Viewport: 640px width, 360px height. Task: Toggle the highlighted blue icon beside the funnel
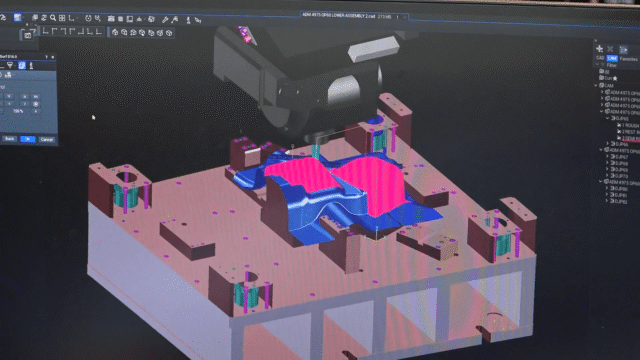click(x=22, y=65)
